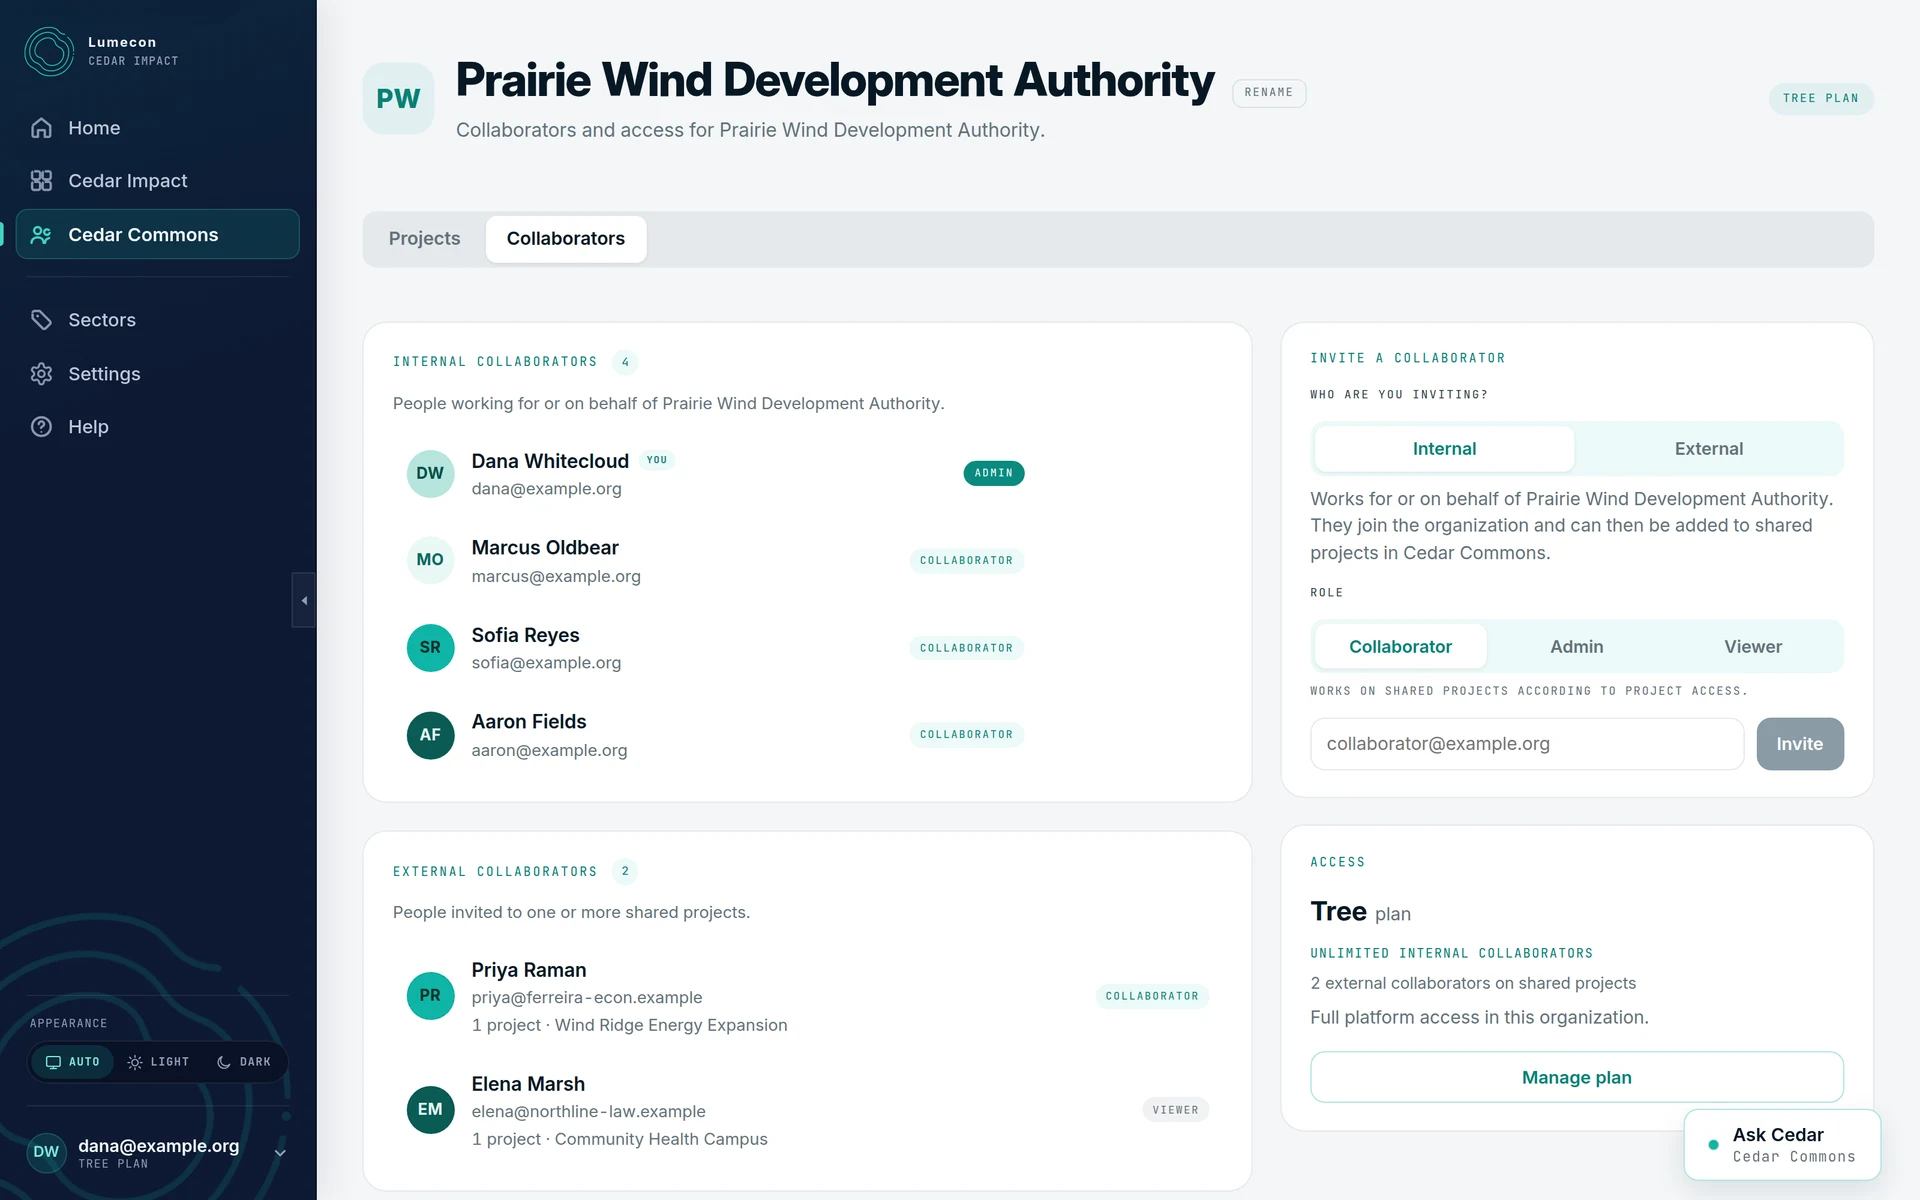Open the Ask Cedar assistant
The height and width of the screenshot is (1200, 1920).
[x=1782, y=1145]
